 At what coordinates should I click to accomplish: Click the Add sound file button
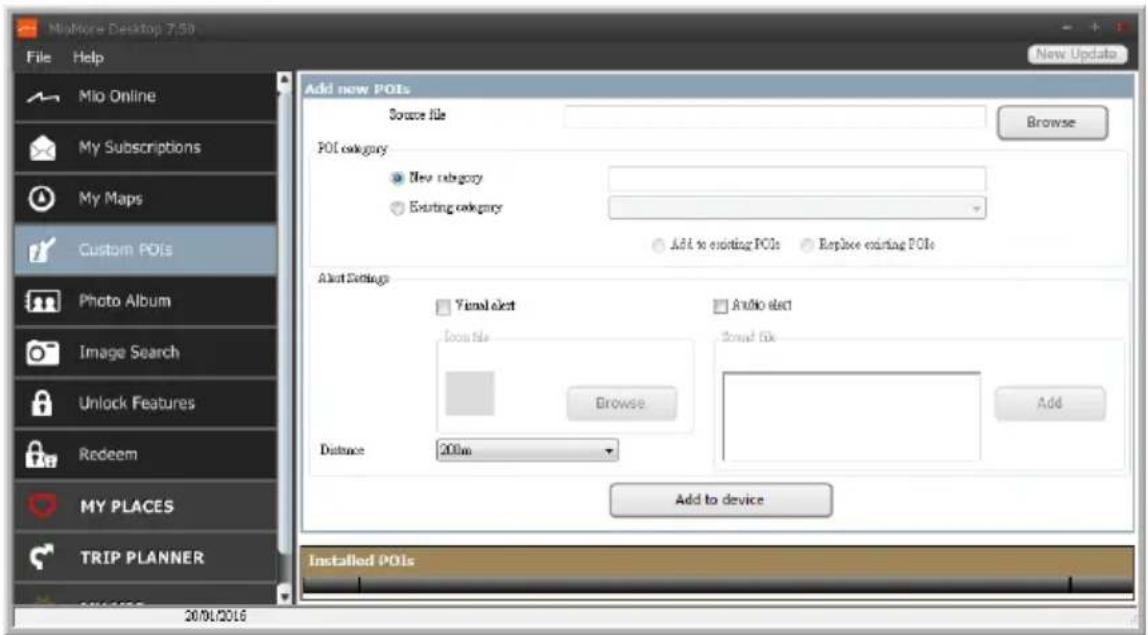click(1050, 404)
